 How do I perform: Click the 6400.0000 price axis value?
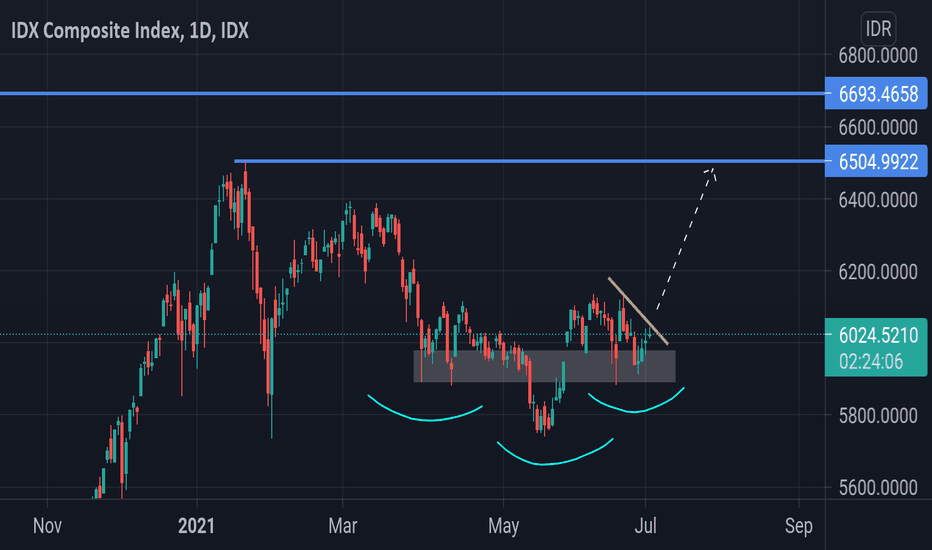[878, 200]
